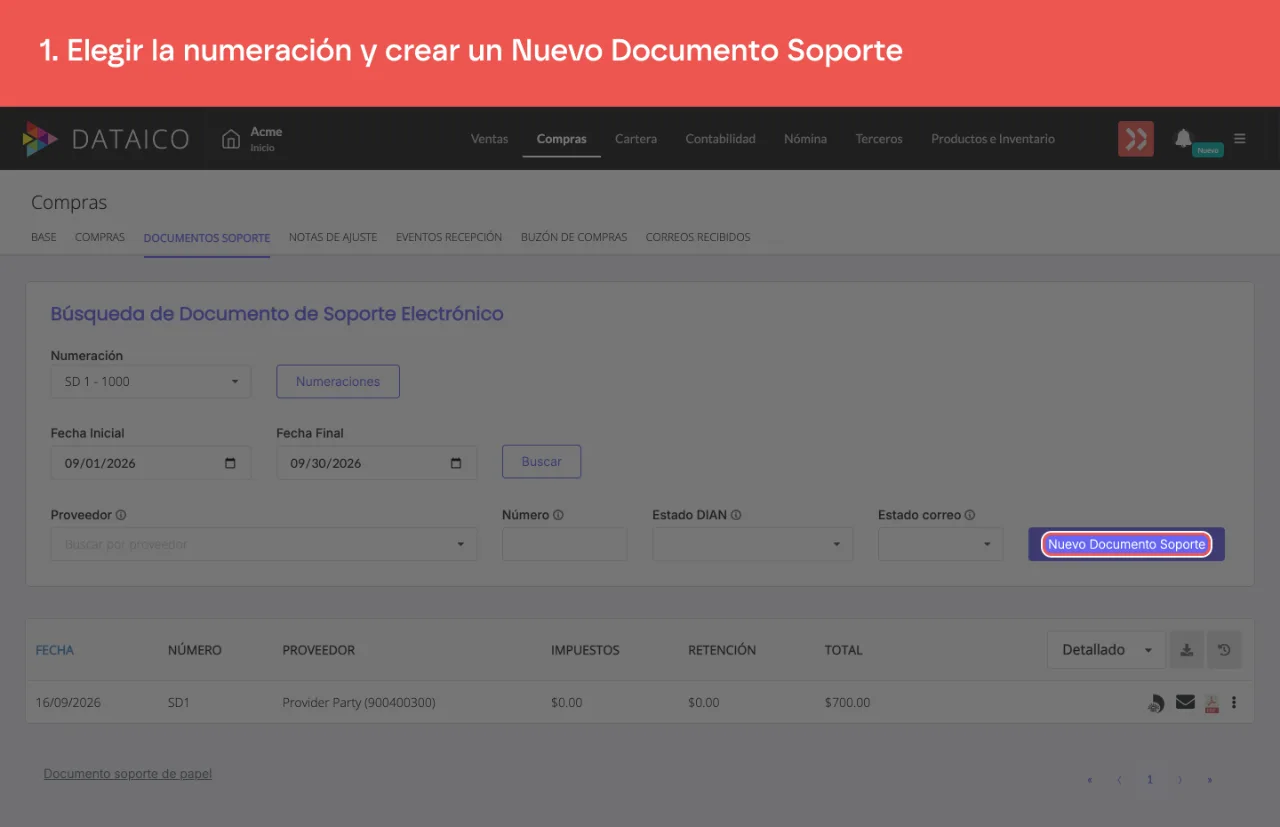The height and width of the screenshot is (827, 1280).
Task: Open the Cartera menu
Action: coord(636,139)
